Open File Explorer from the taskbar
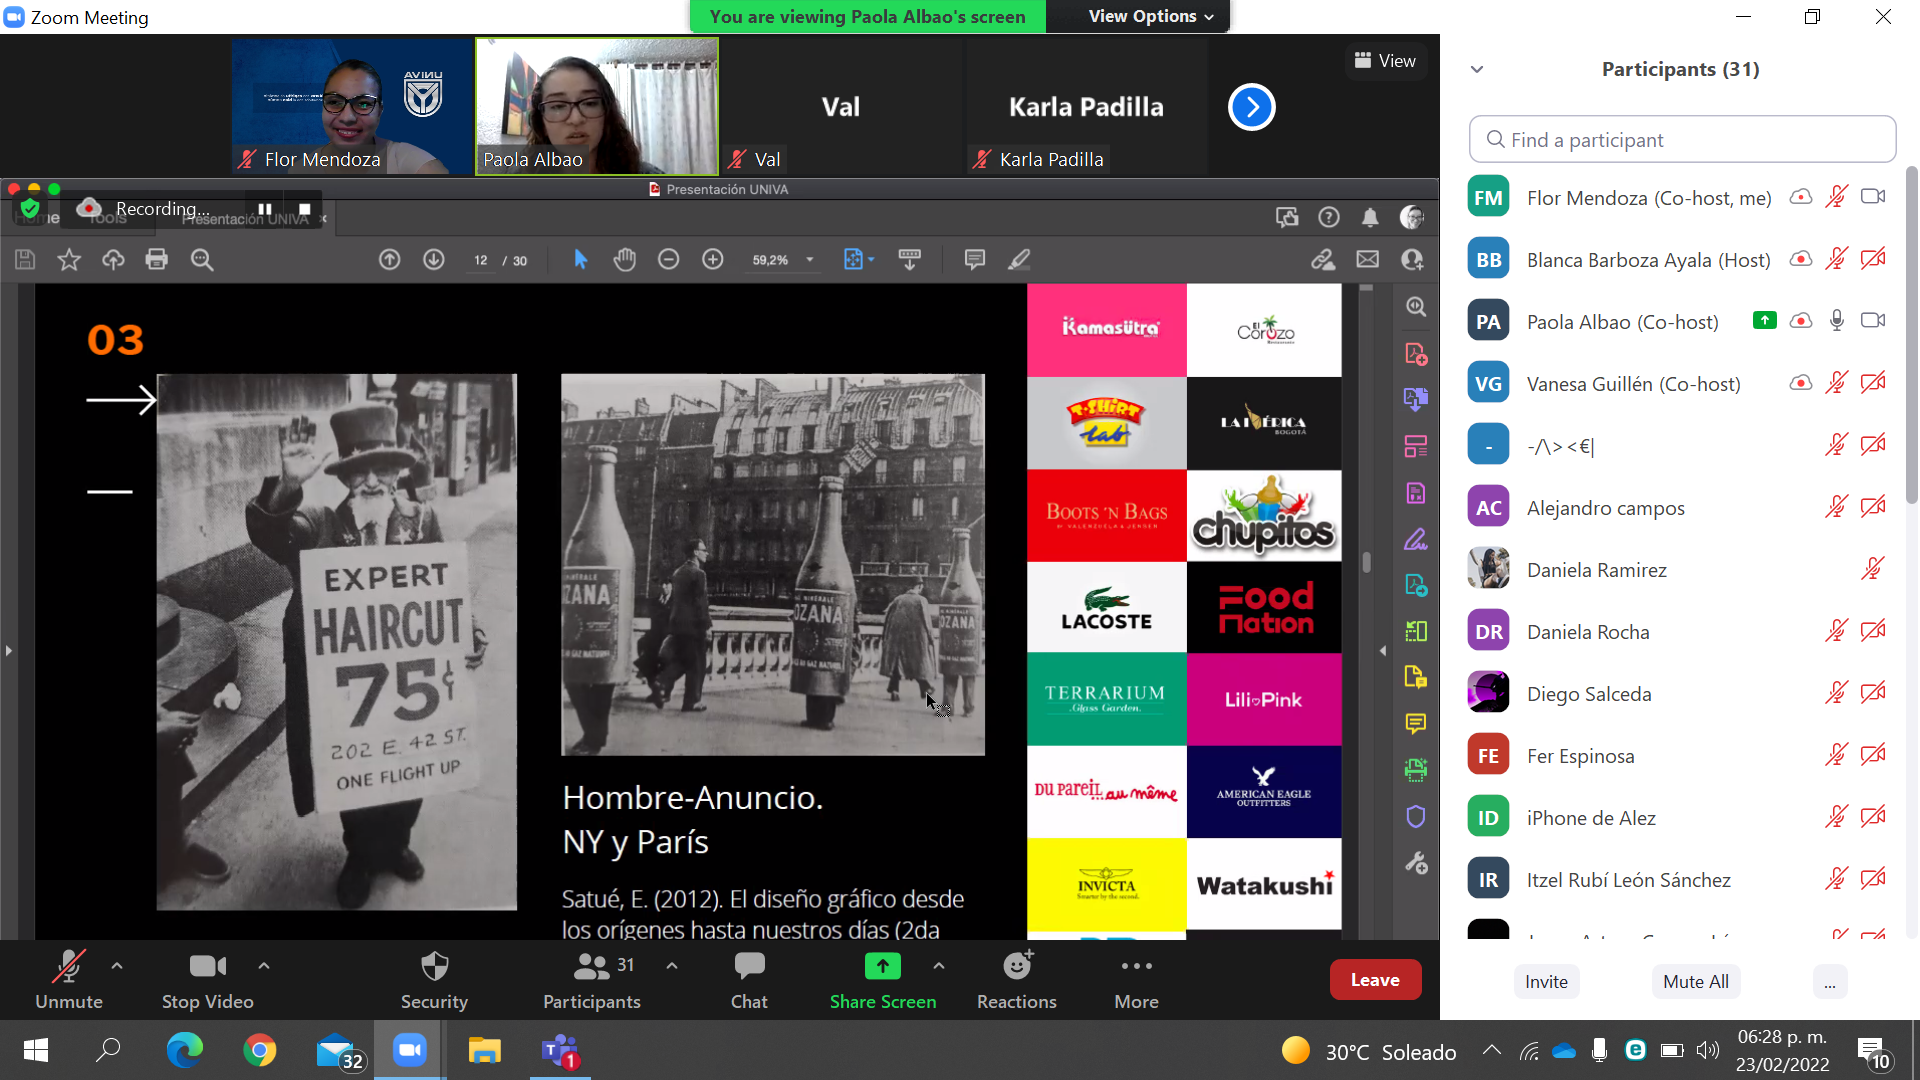This screenshot has height=1080, width=1920. (485, 1050)
